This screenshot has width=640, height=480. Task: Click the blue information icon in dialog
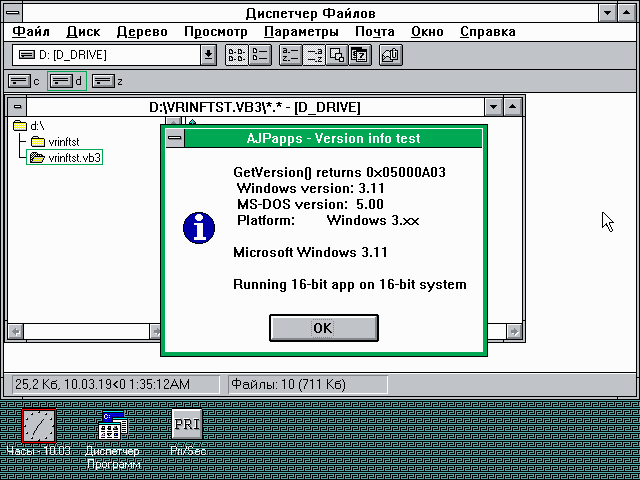pos(199,228)
